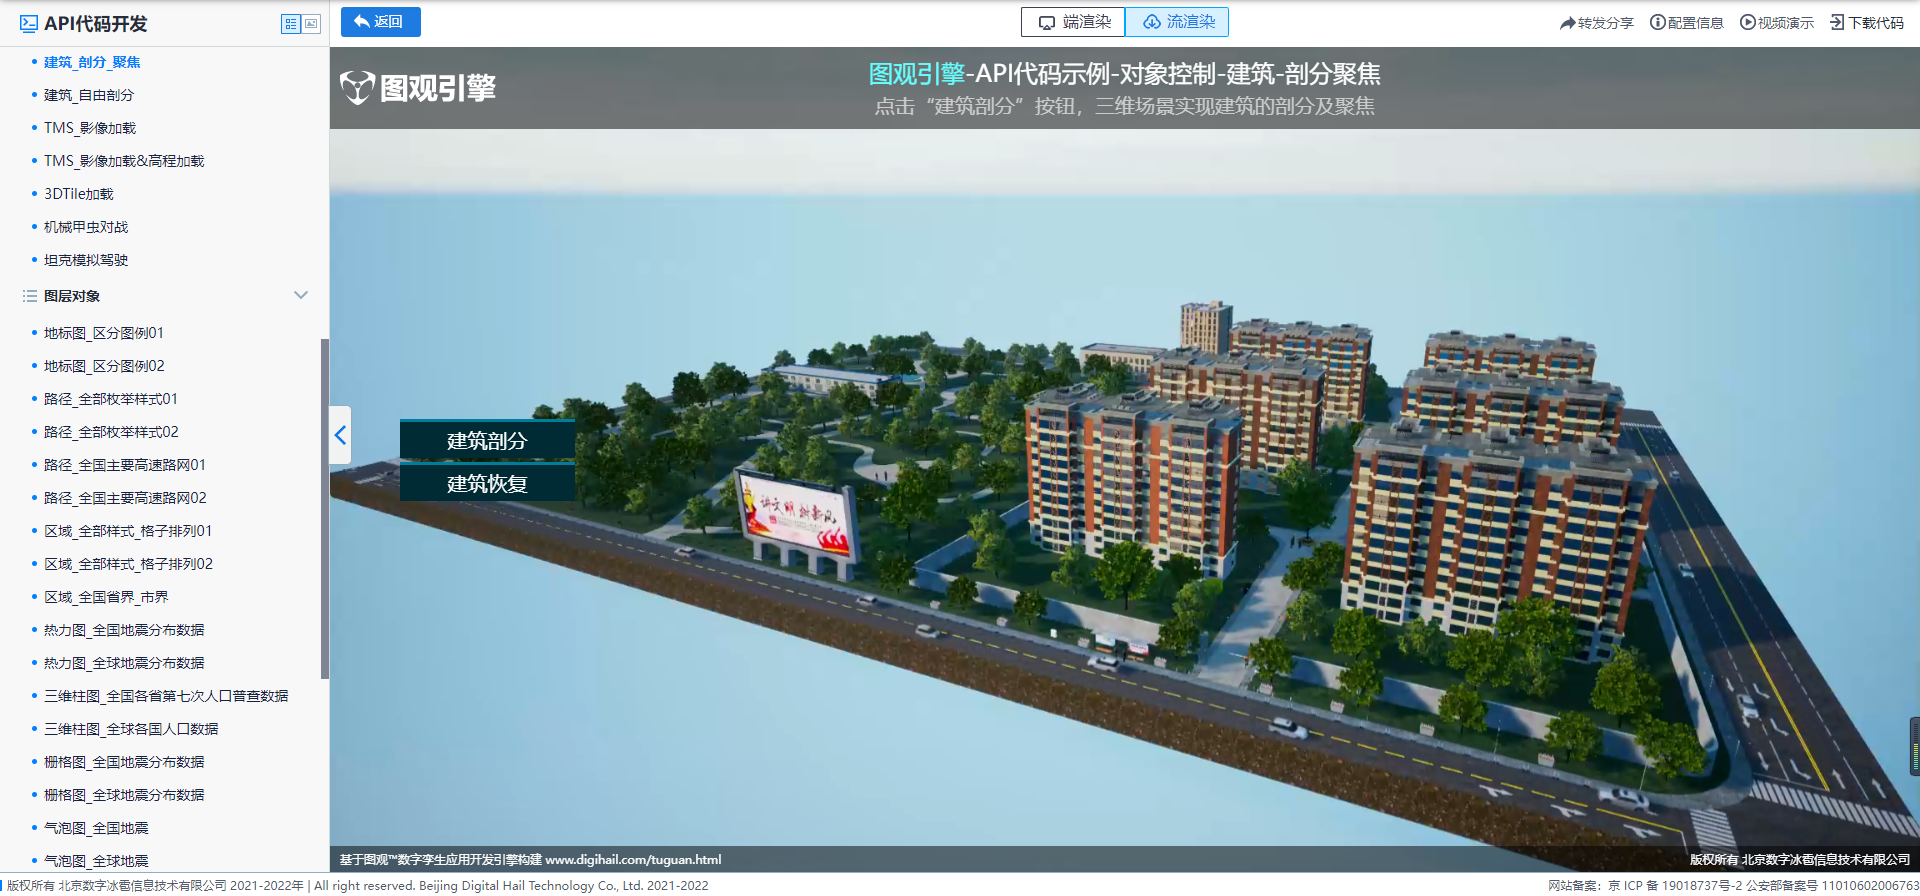The width and height of the screenshot is (1920, 896).
Task: Open 区域_全部样式_格子排列01
Action: coord(128,531)
